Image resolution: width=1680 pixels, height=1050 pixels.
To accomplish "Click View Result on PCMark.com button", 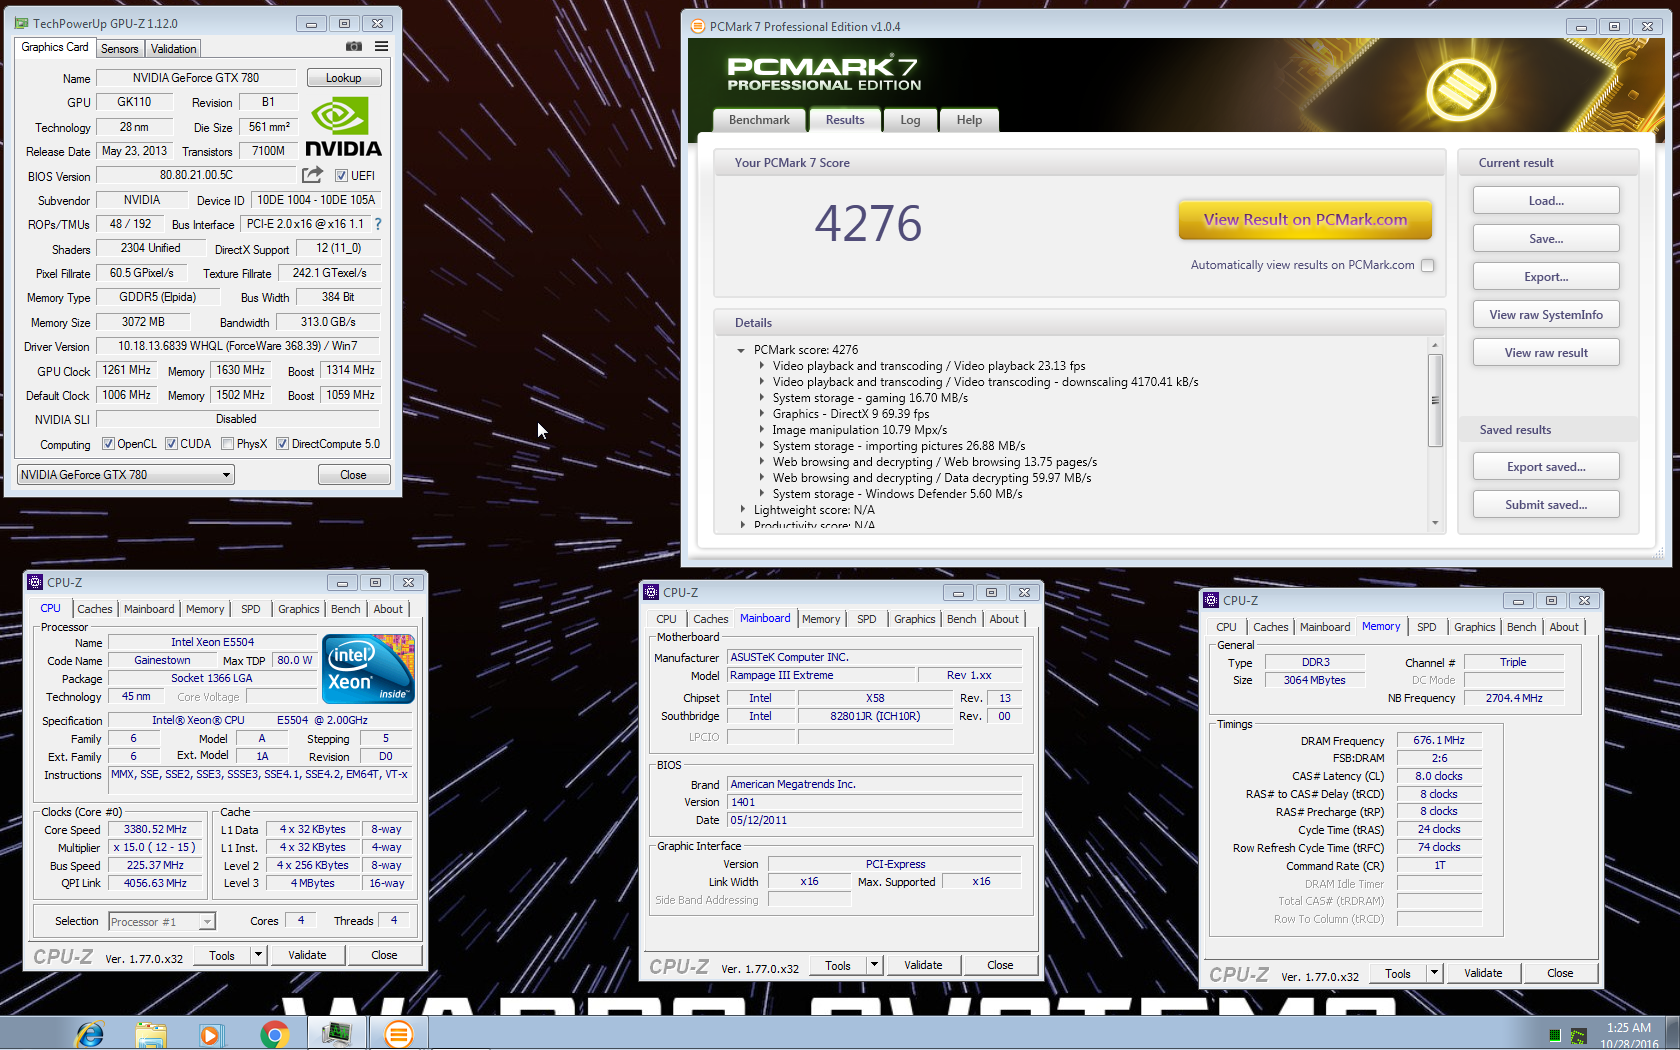I will point(1305,220).
